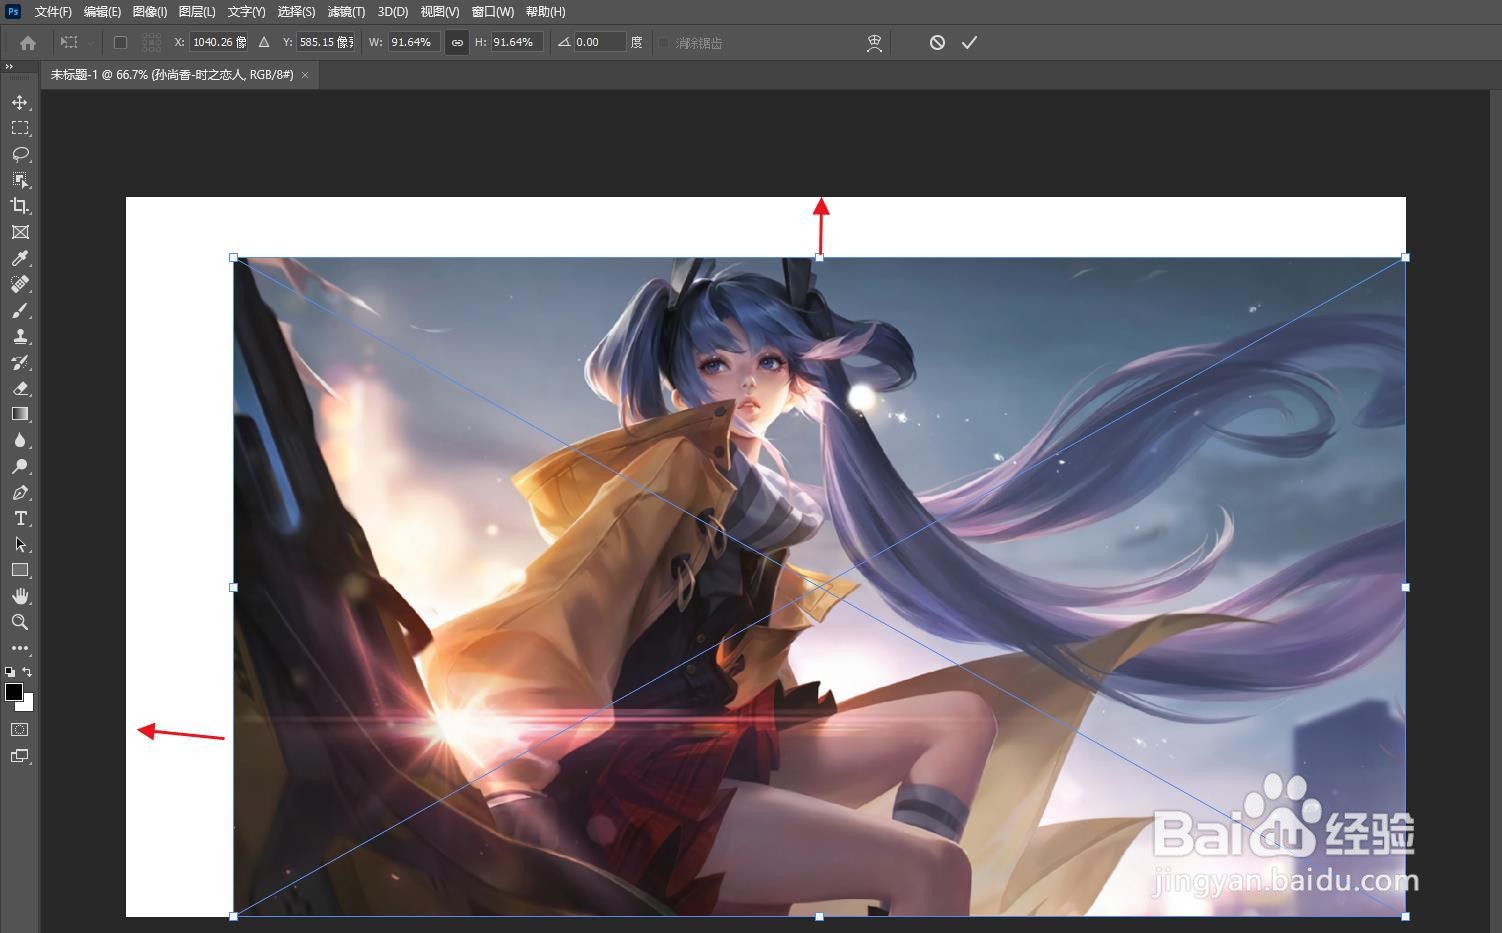Click the rotation angle field
Screen dimensions: 1502x933
pyautogui.click(x=600, y=42)
